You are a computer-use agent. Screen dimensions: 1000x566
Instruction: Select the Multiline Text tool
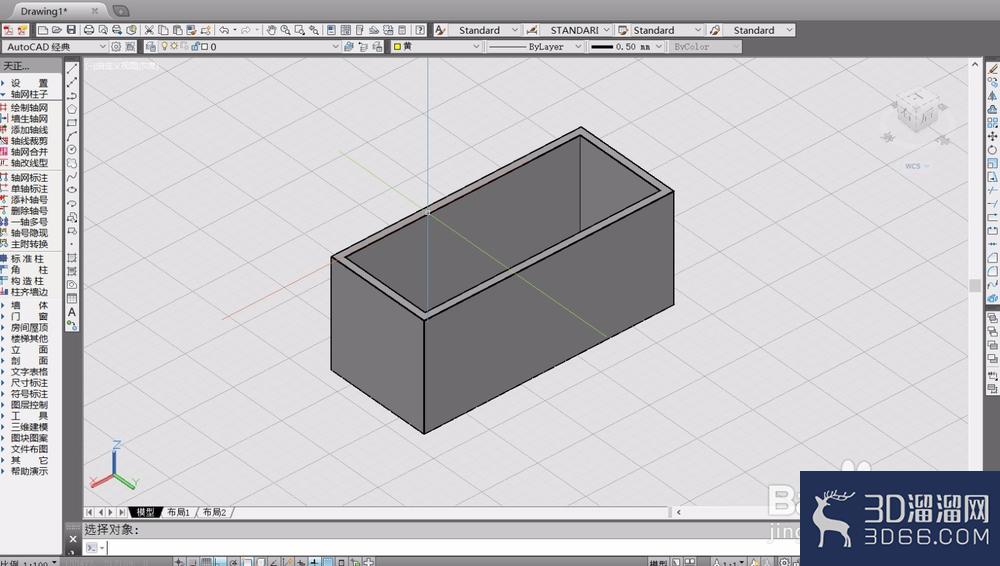72,312
